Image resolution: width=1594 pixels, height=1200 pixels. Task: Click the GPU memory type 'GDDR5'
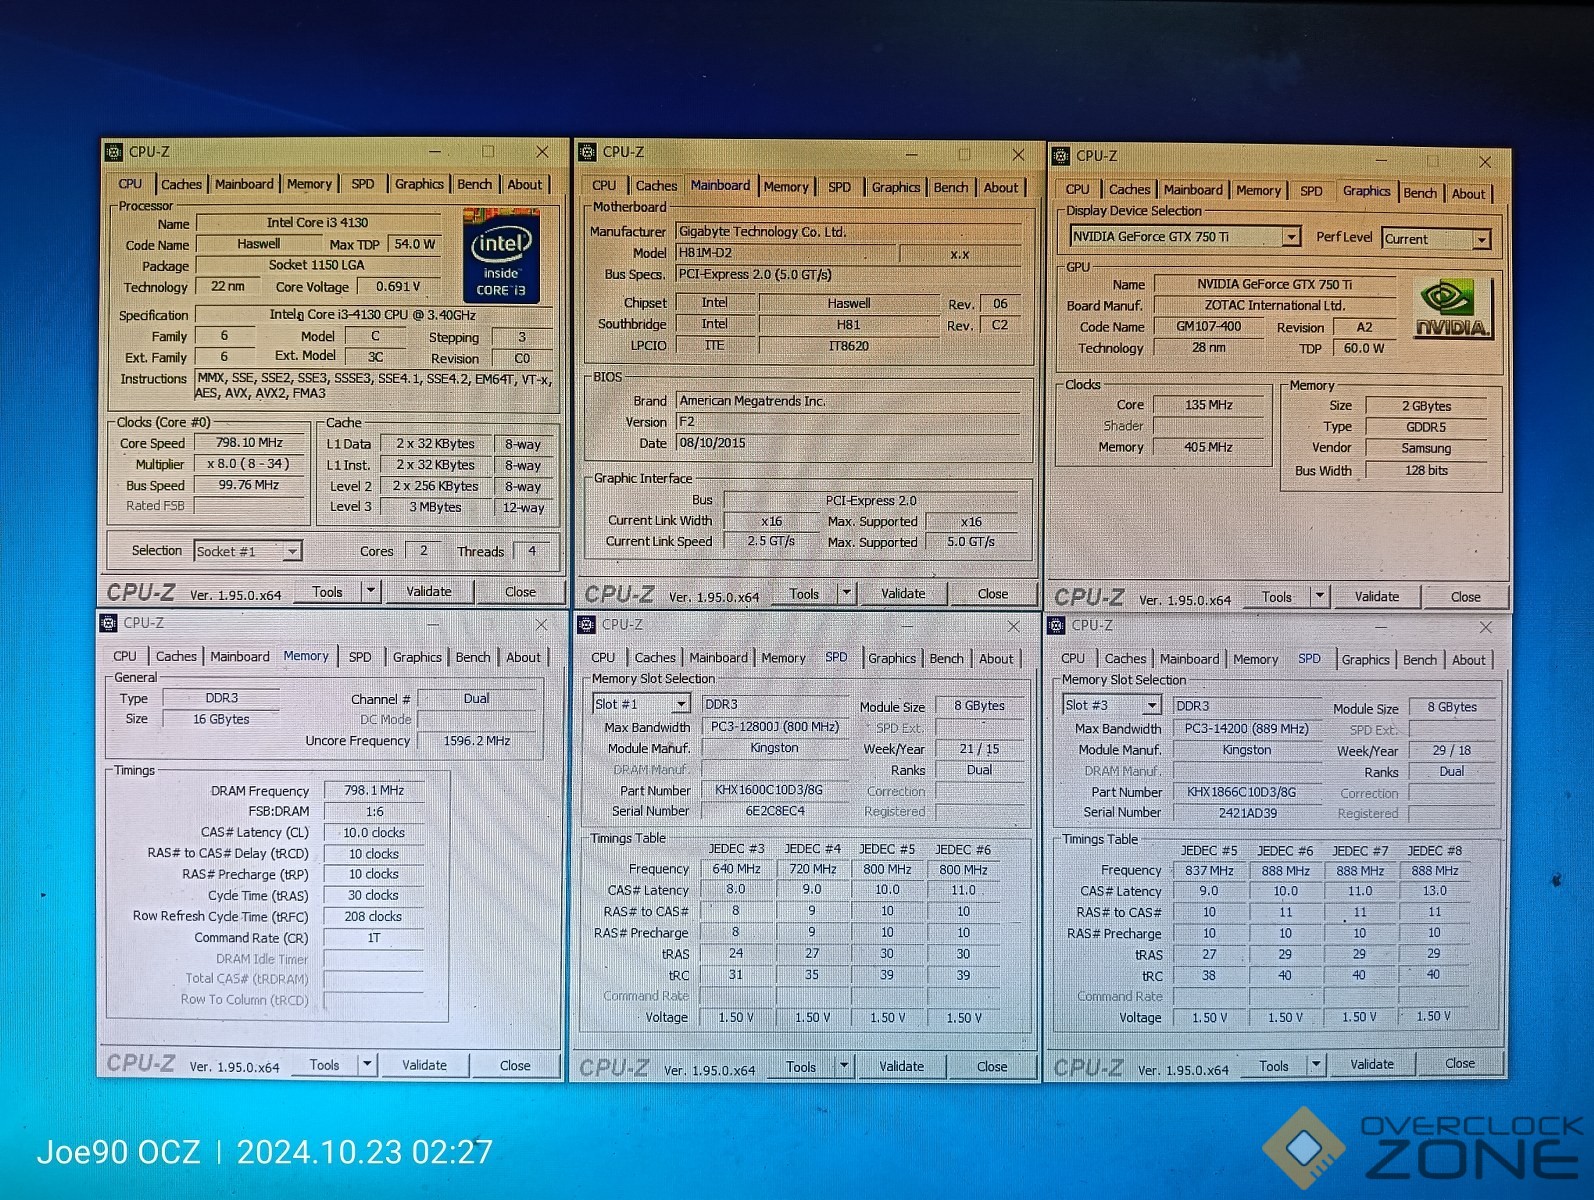pos(1426,427)
